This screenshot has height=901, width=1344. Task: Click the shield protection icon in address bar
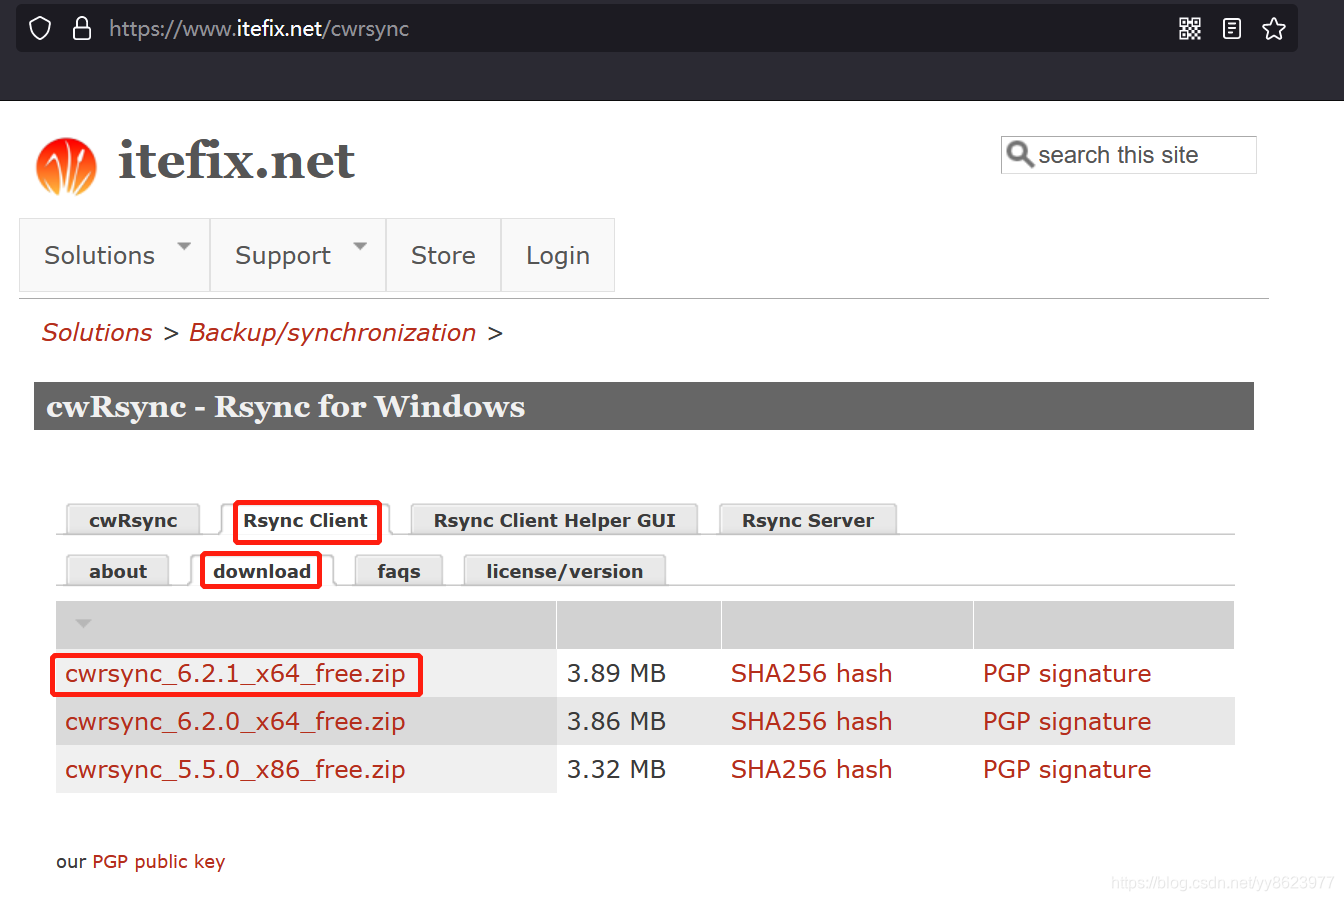click(x=39, y=28)
